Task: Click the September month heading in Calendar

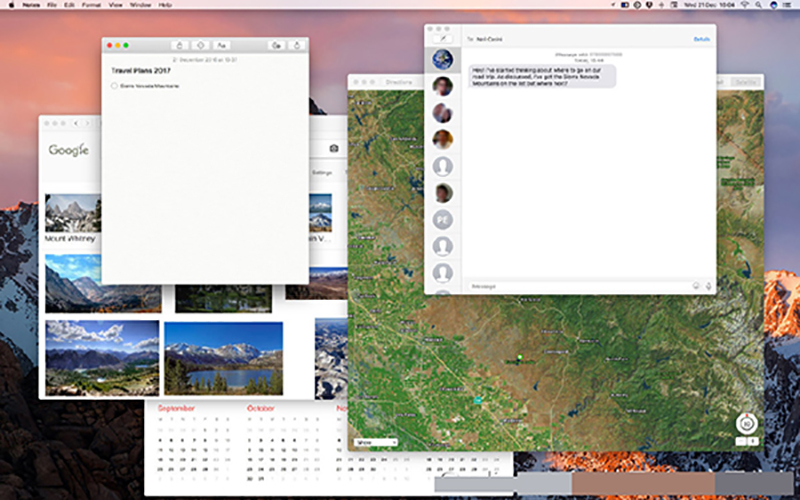Action: (176, 408)
